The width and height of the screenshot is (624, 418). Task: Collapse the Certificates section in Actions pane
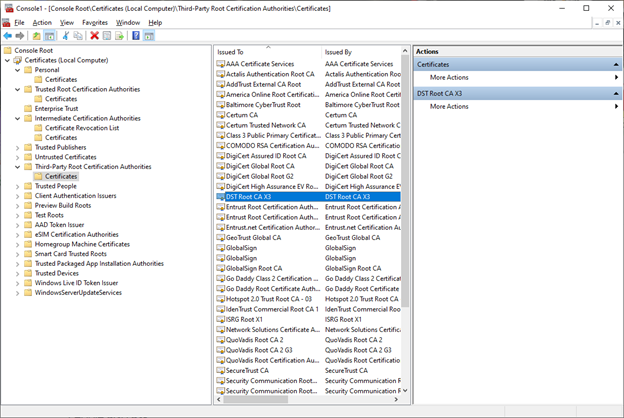[x=612, y=64]
